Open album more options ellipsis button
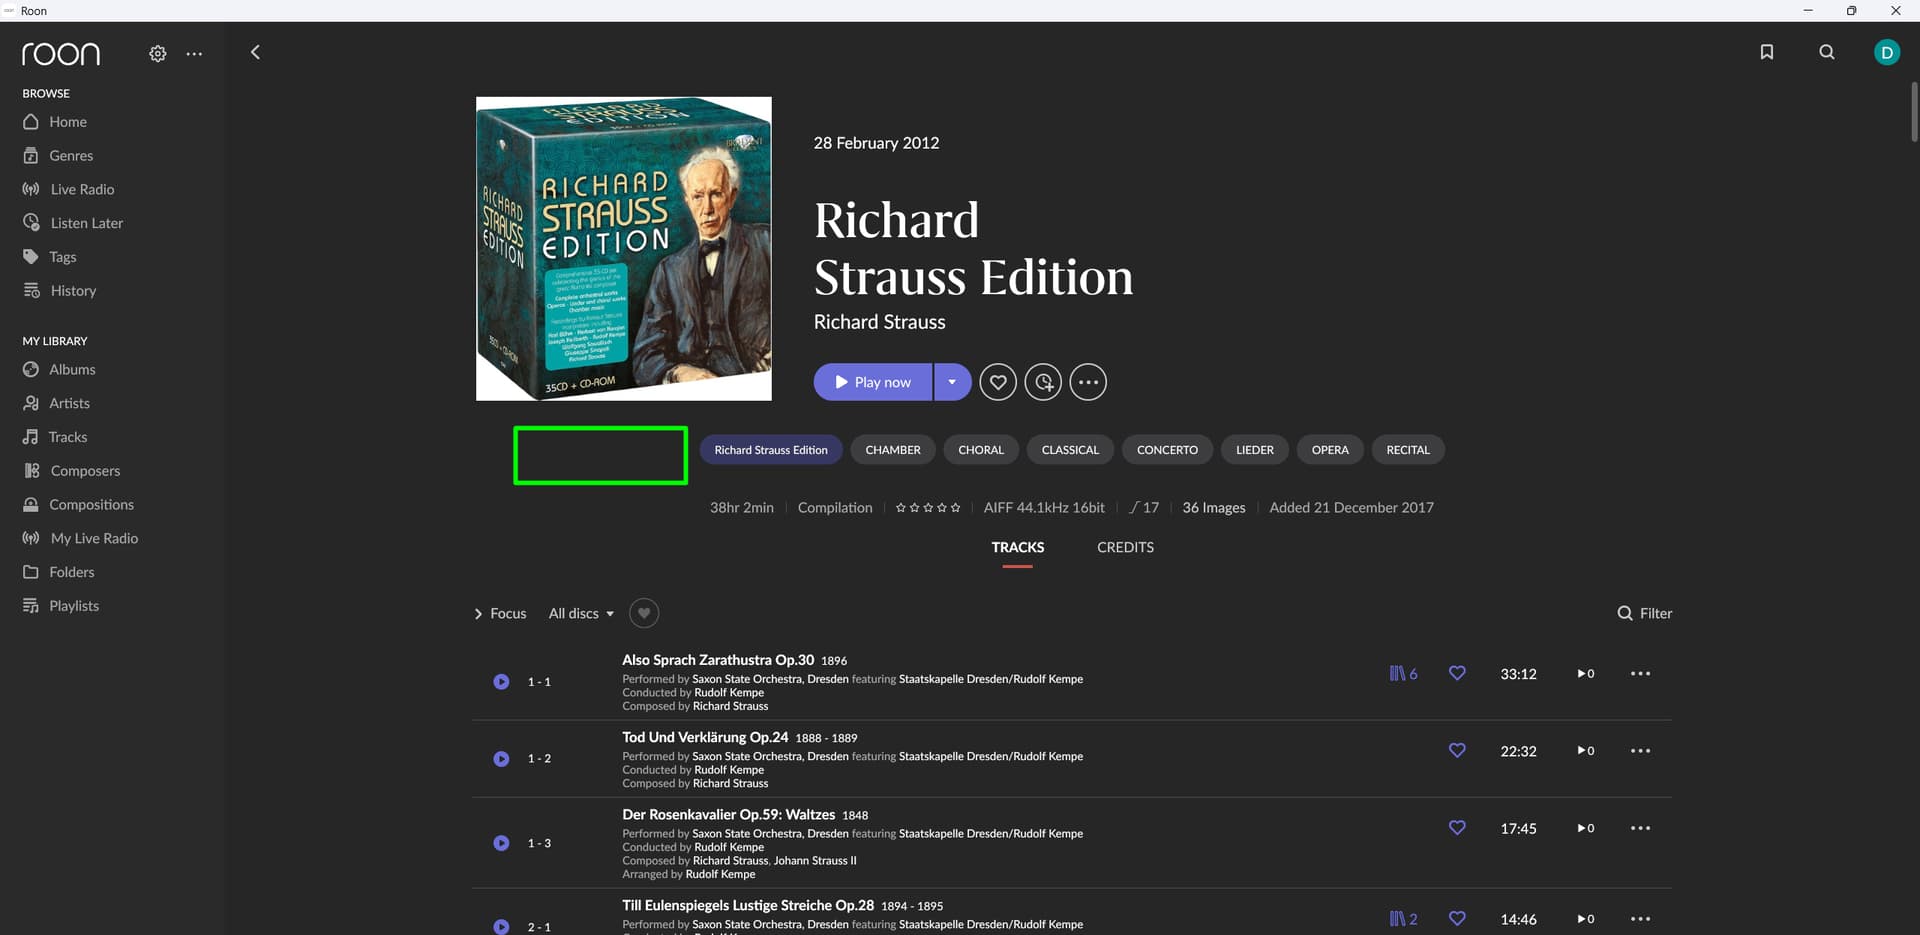 point(1088,382)
